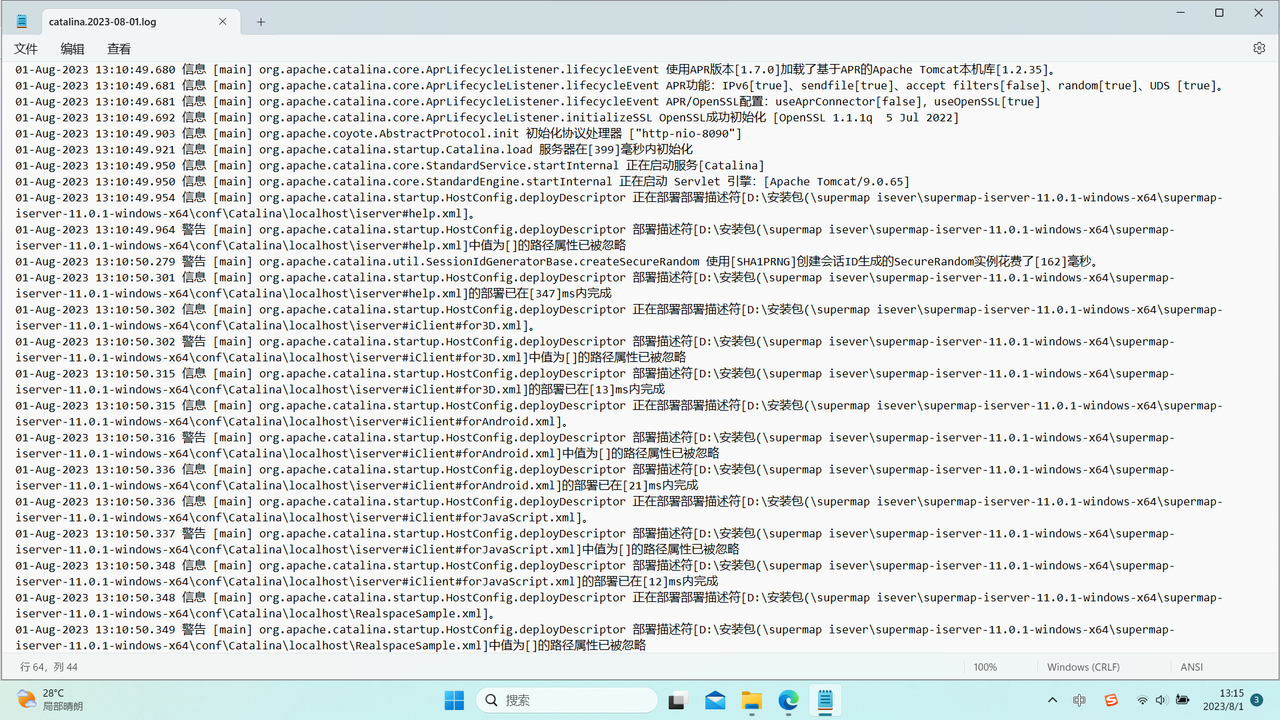Click "Apache Tomcat/9.0.65" in the log
Viewport: 1280px width, 720px height.
tap(836, 182)
